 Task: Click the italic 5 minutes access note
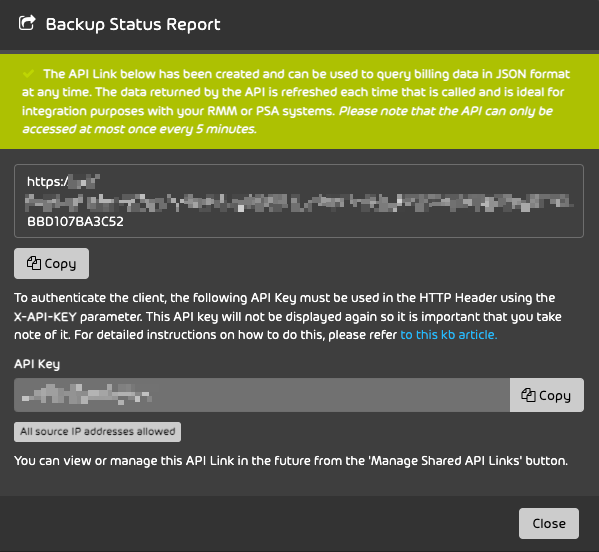pyautogui.click(x=287, y=120)
